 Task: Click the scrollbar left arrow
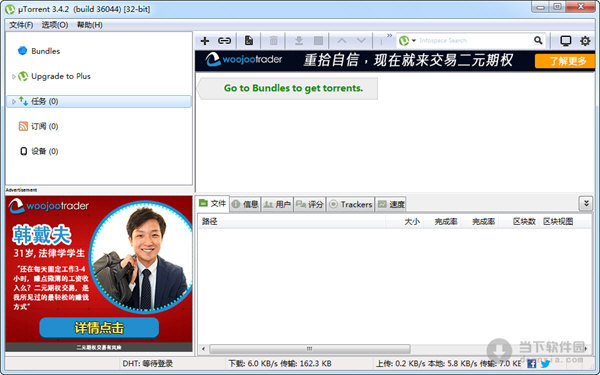(x=204, y=349)
